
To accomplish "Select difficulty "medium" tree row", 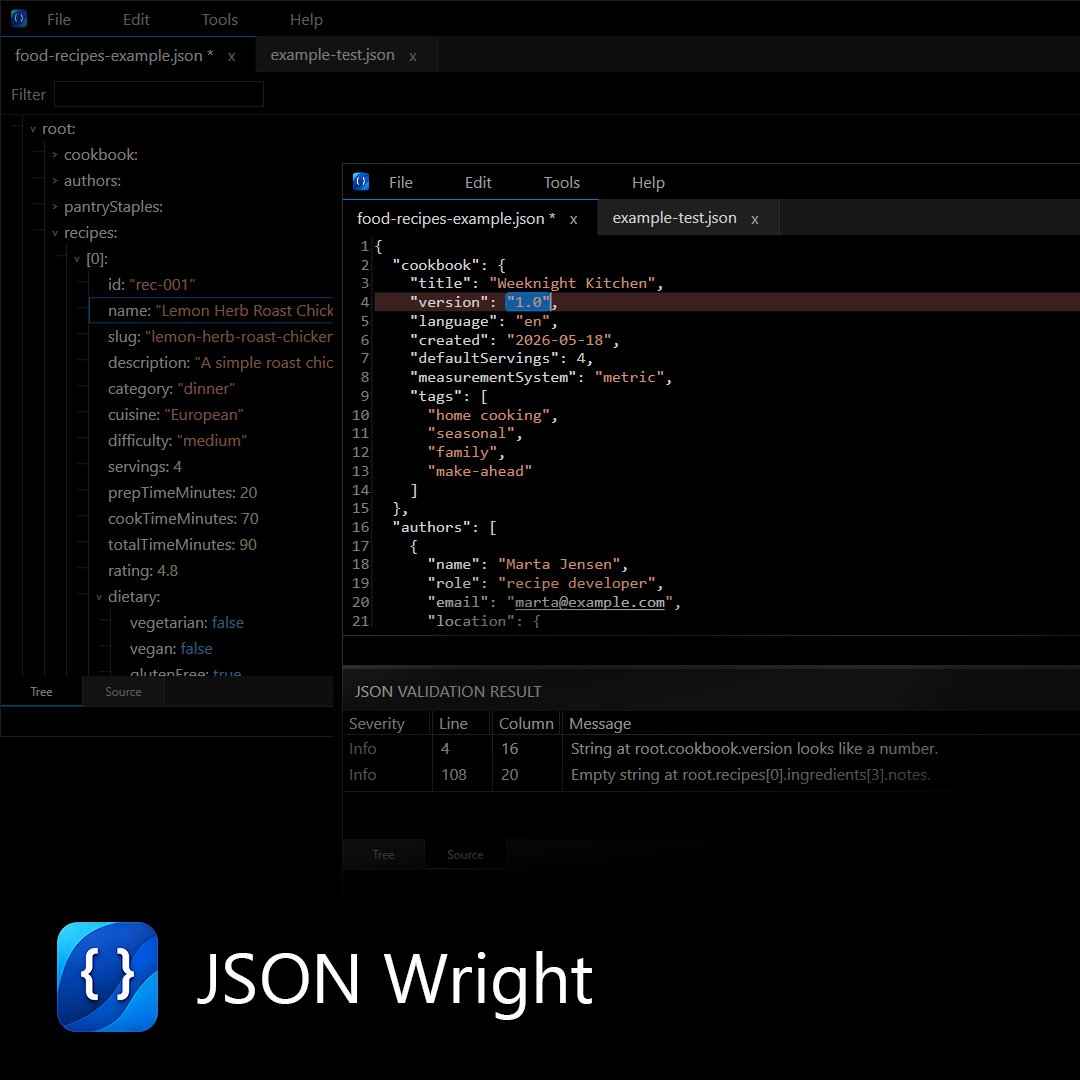I will [177, 441].
